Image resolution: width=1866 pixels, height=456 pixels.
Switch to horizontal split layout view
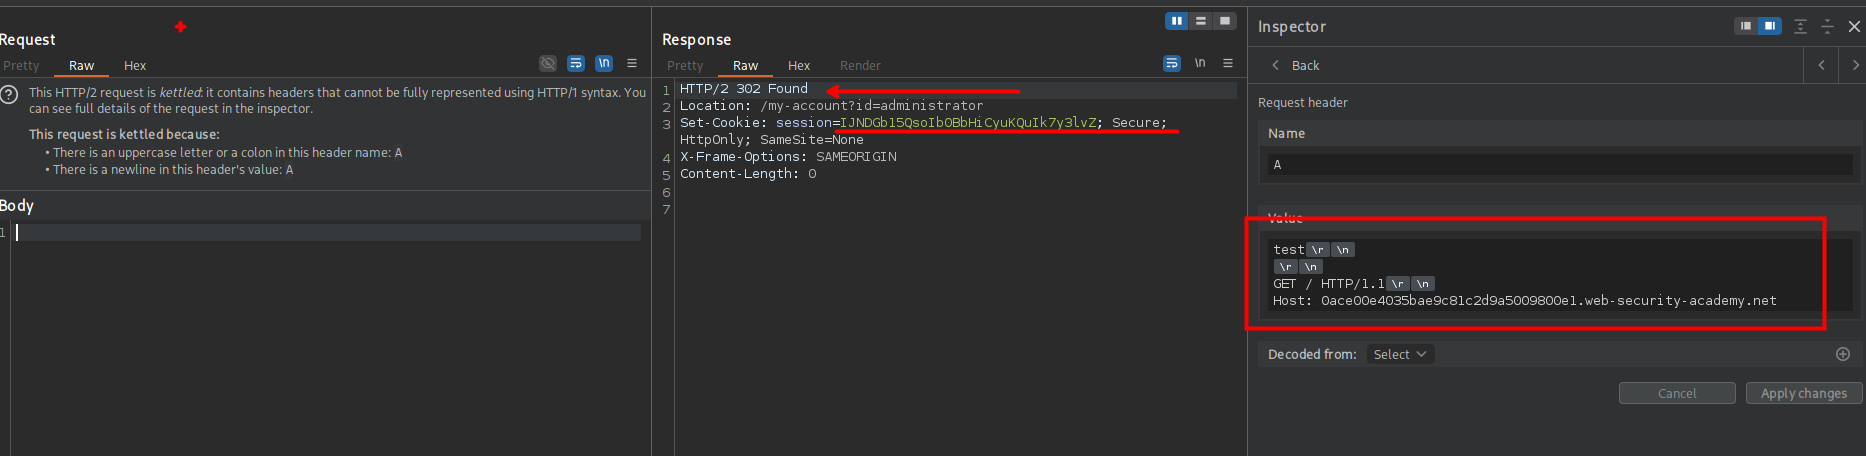pyautogui.click(x=1201, y=21)
